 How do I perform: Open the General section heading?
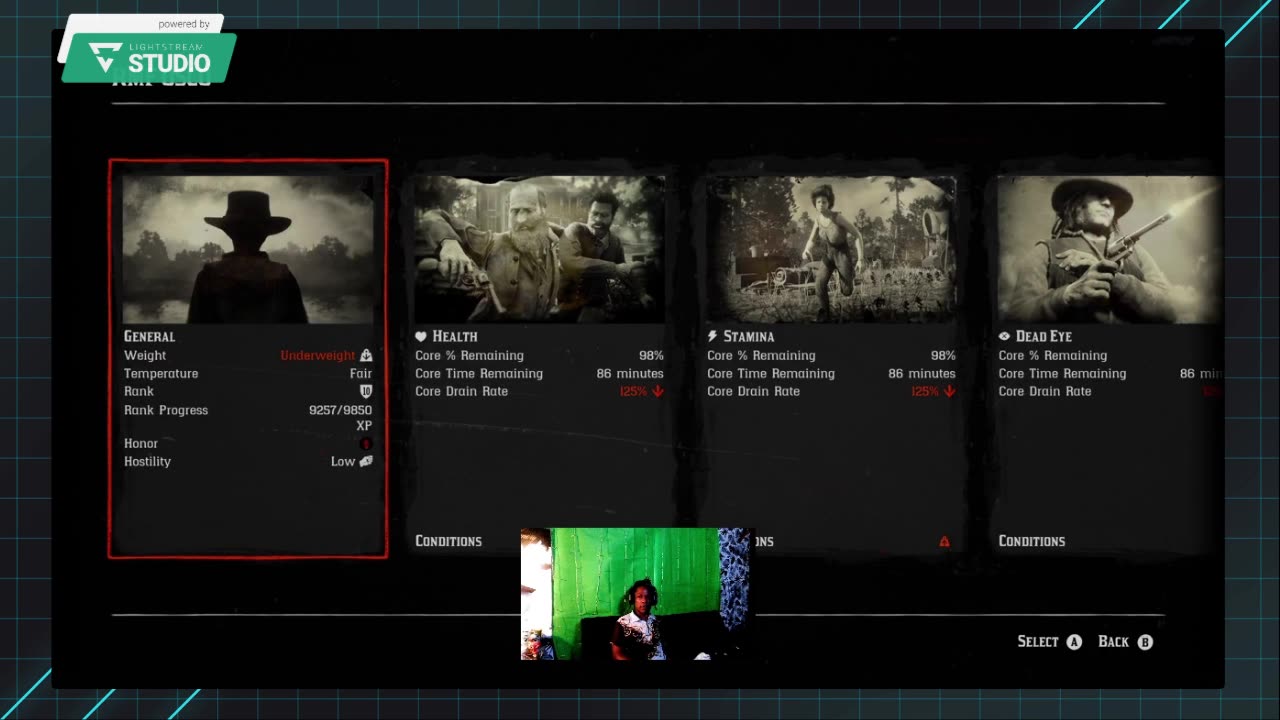pos(149,337)
